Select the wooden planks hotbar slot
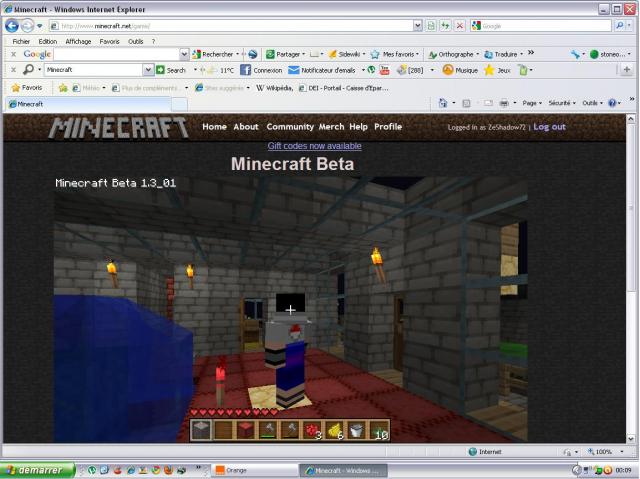 (x=223, y=430)
